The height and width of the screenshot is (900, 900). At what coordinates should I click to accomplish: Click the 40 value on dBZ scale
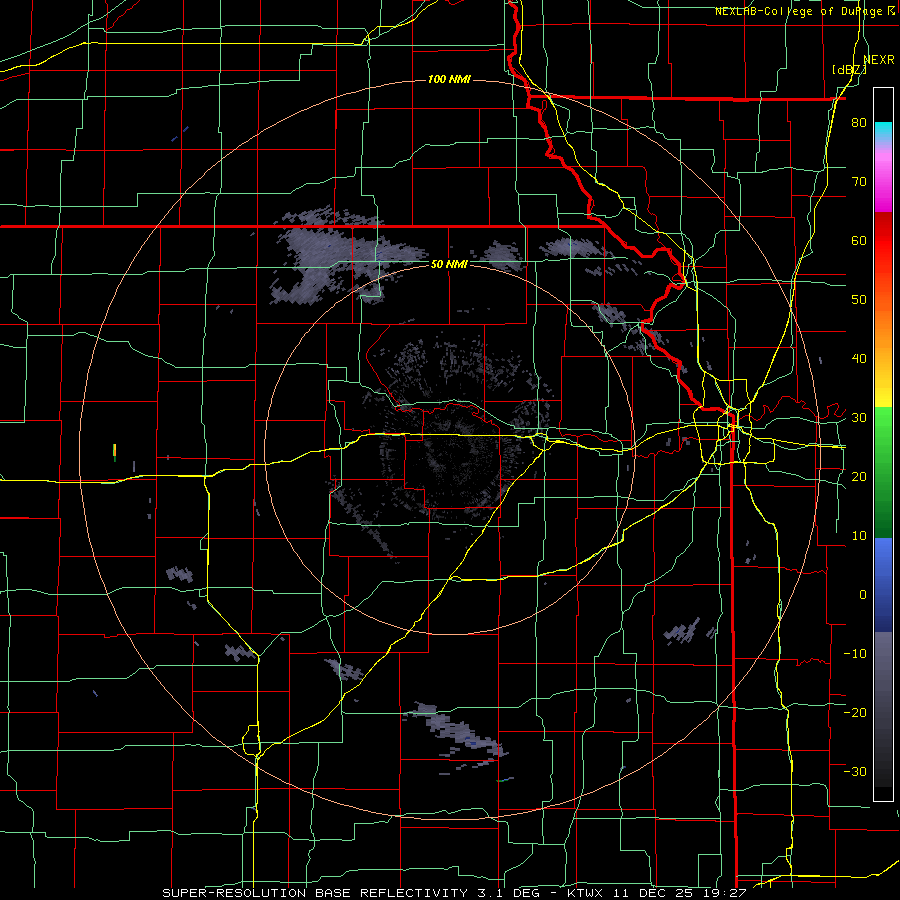point(859,359)
